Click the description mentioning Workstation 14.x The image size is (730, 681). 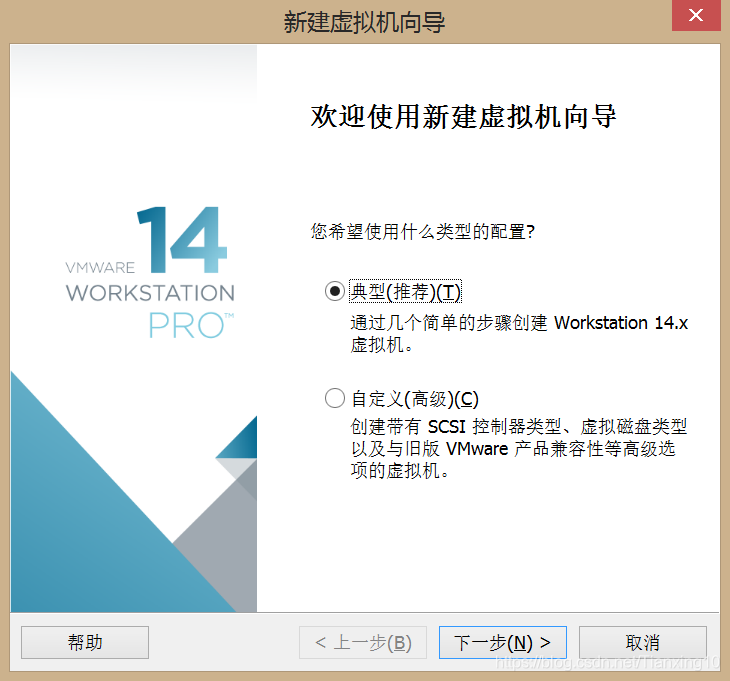click(x=519, y=334)
